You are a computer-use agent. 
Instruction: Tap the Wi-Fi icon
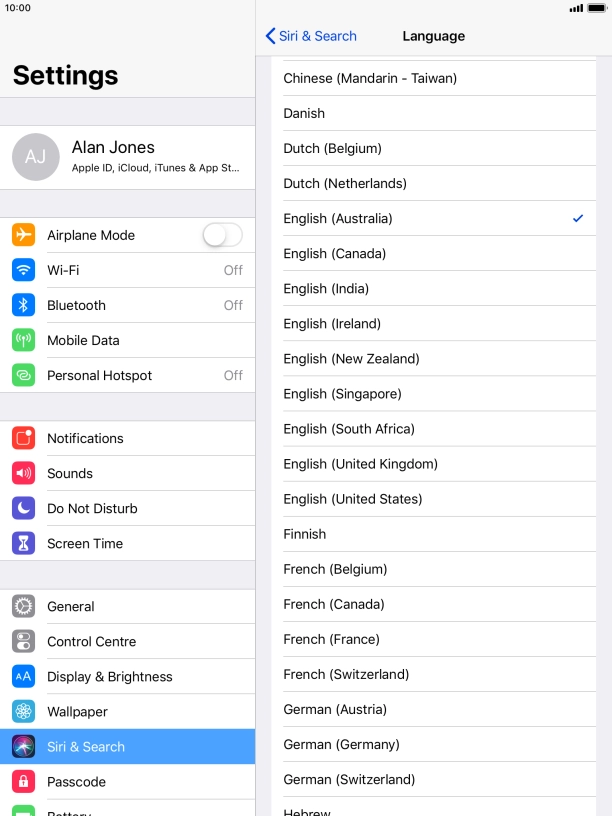(x=23, y=270)
